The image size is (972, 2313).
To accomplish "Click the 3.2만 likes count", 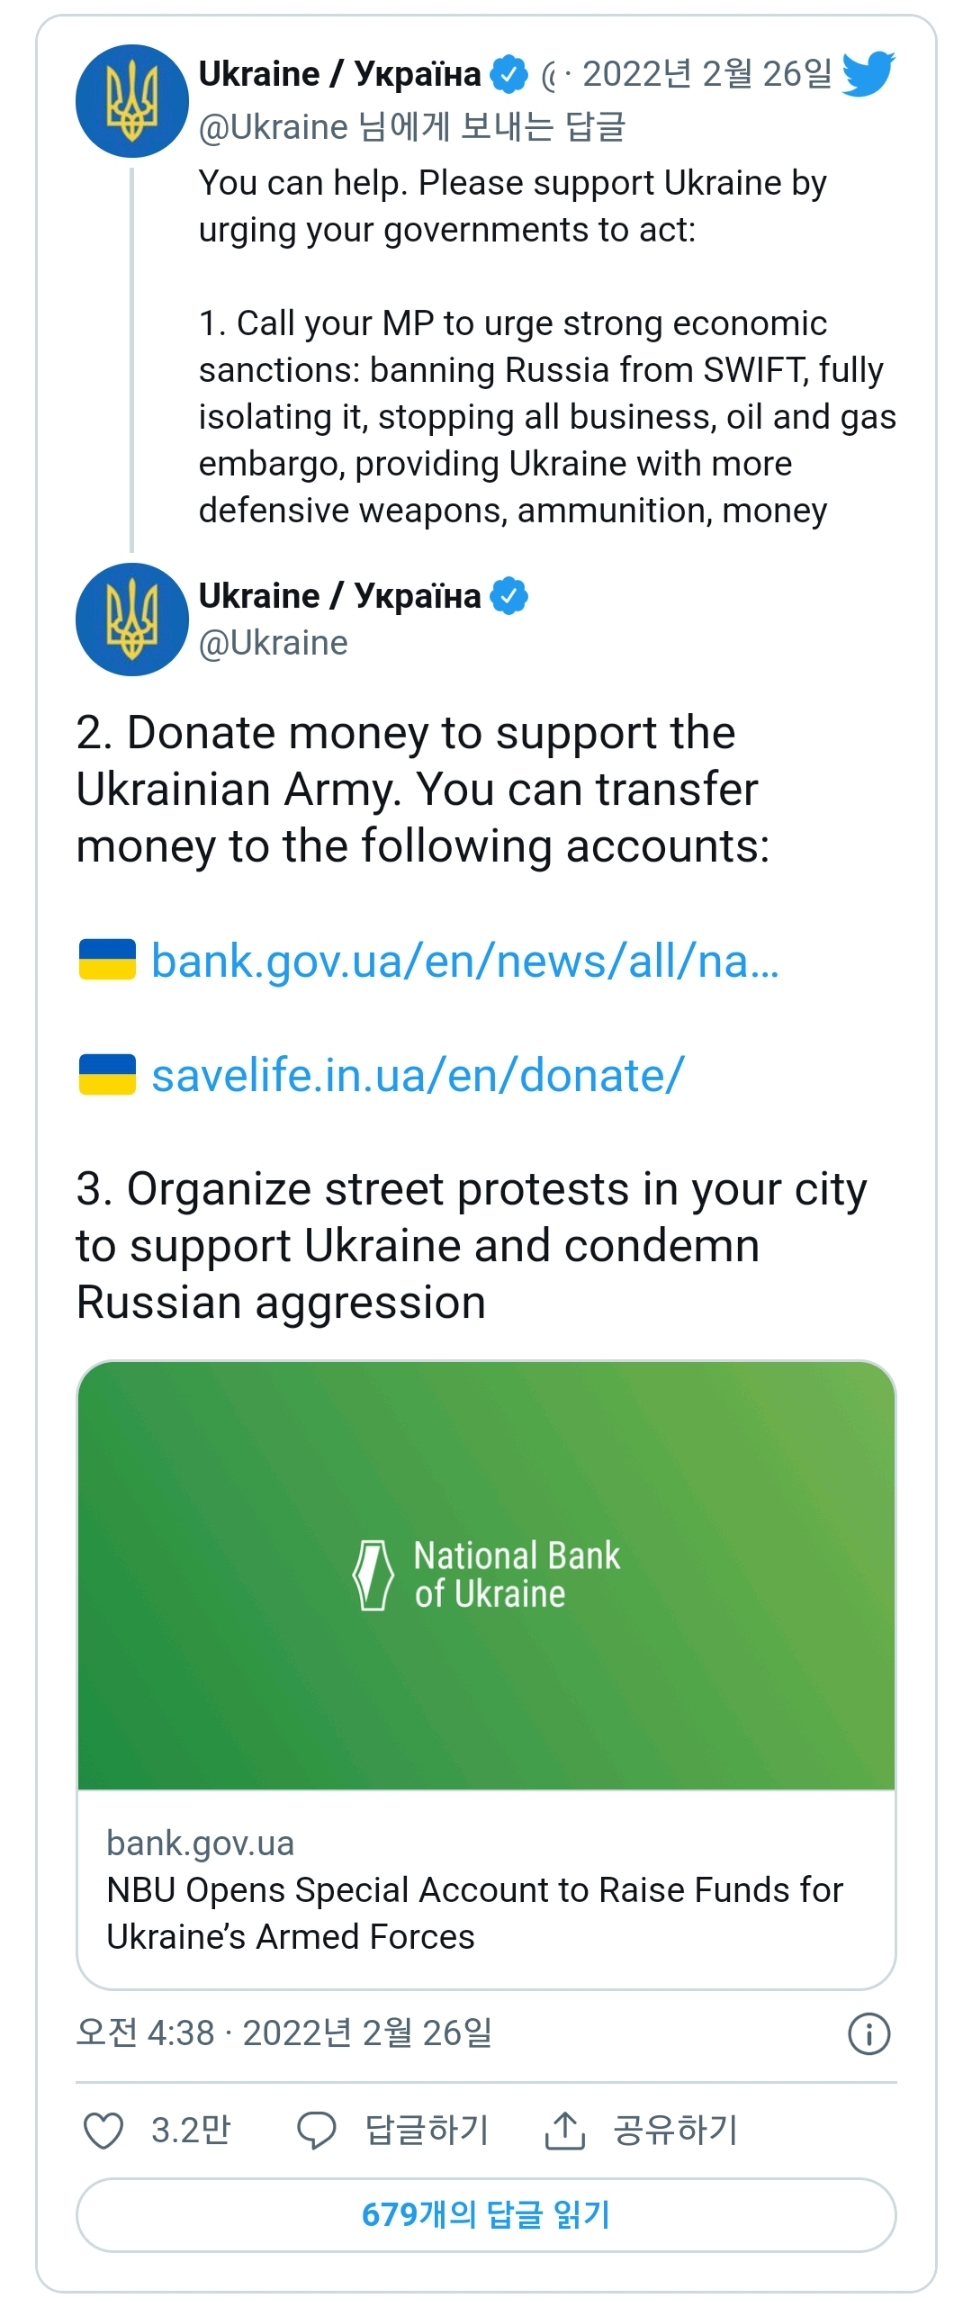I will coord(190,2130).
